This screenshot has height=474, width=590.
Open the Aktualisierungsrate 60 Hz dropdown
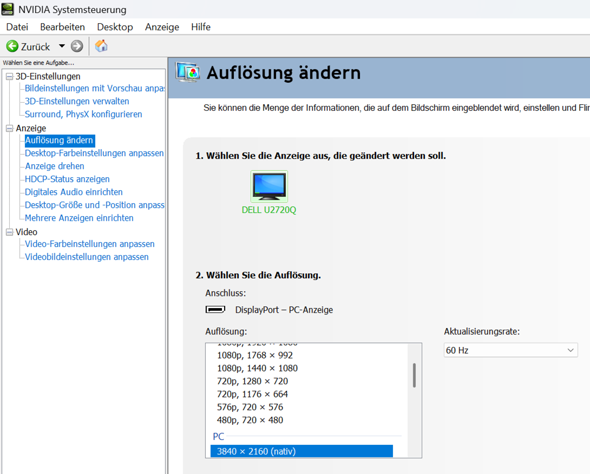[x=511, y=350]
